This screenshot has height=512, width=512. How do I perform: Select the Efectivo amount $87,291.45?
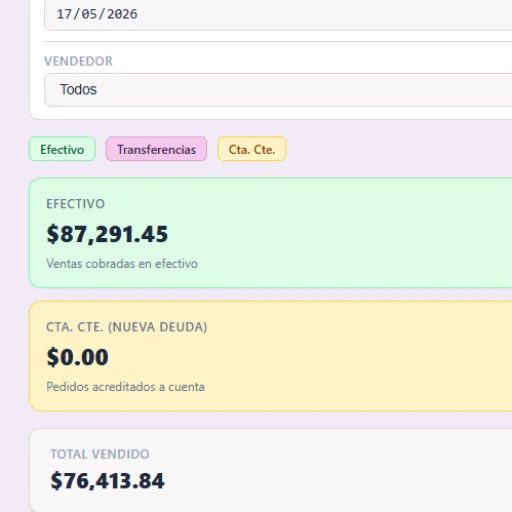coord(107,234)
